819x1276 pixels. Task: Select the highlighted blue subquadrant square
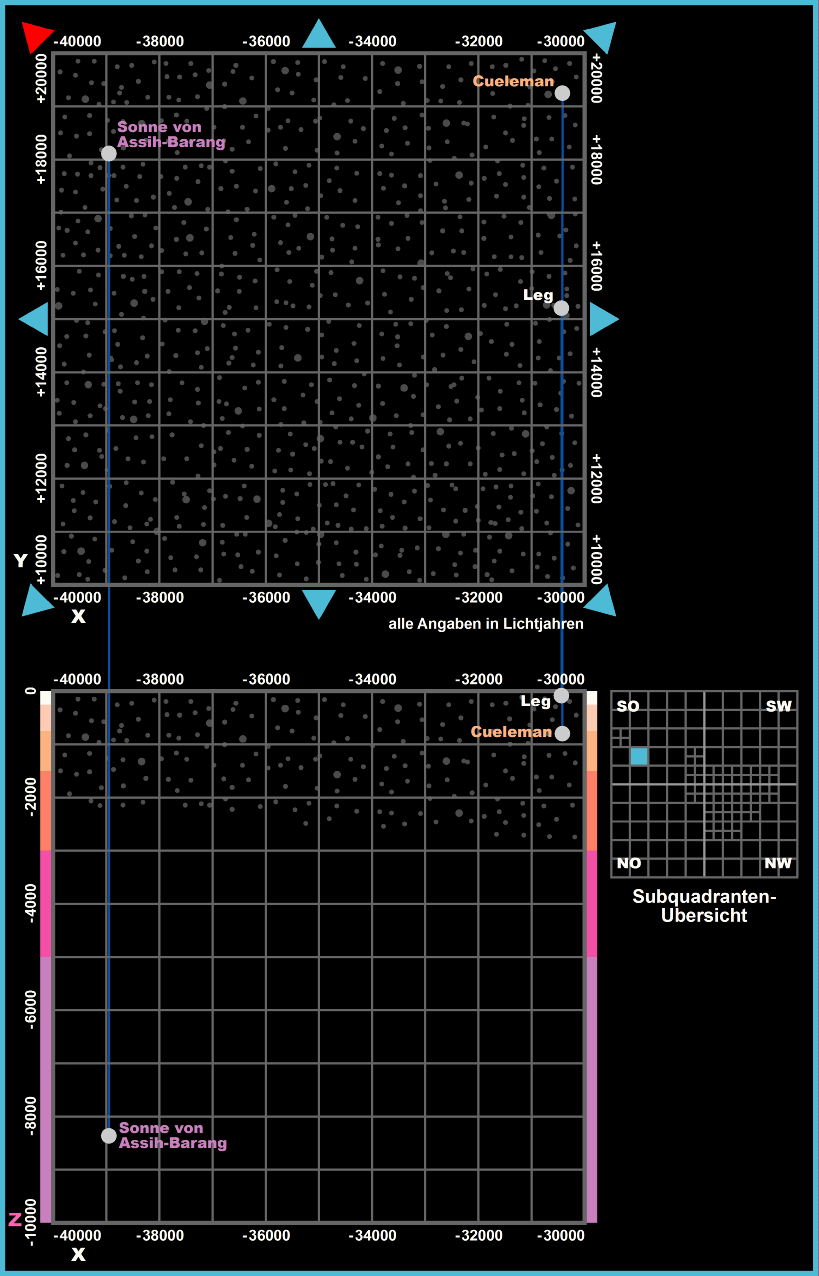639,756
